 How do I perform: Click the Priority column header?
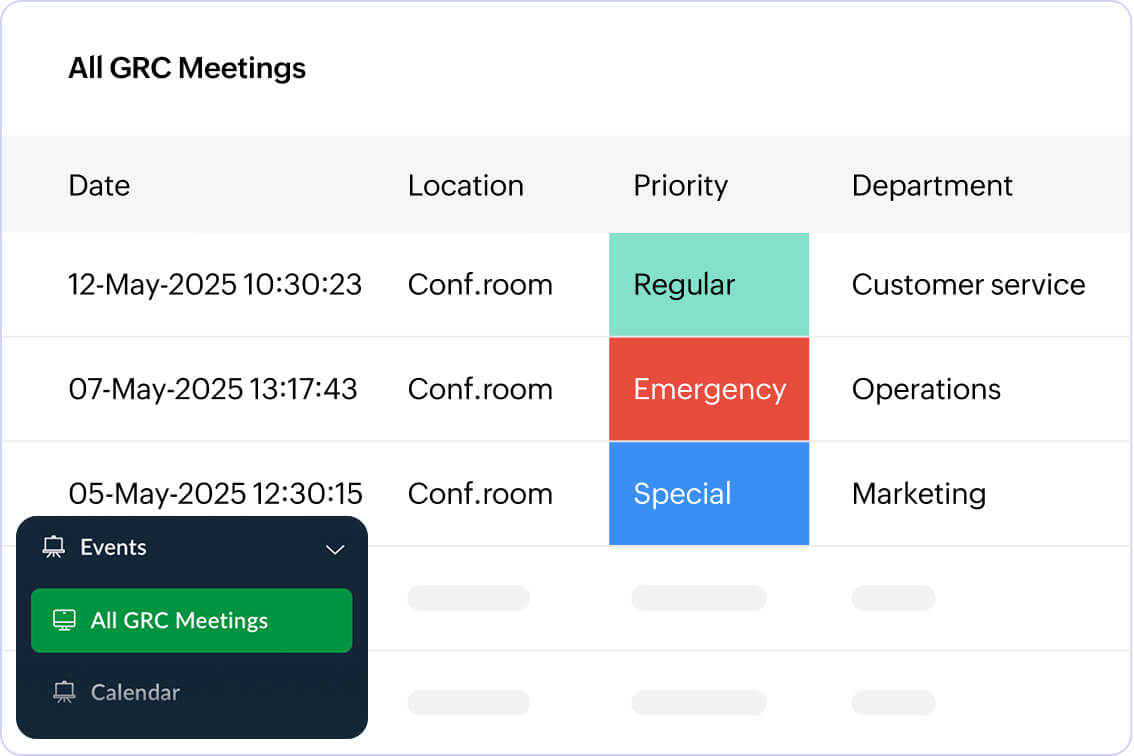[x=680, y=186]
